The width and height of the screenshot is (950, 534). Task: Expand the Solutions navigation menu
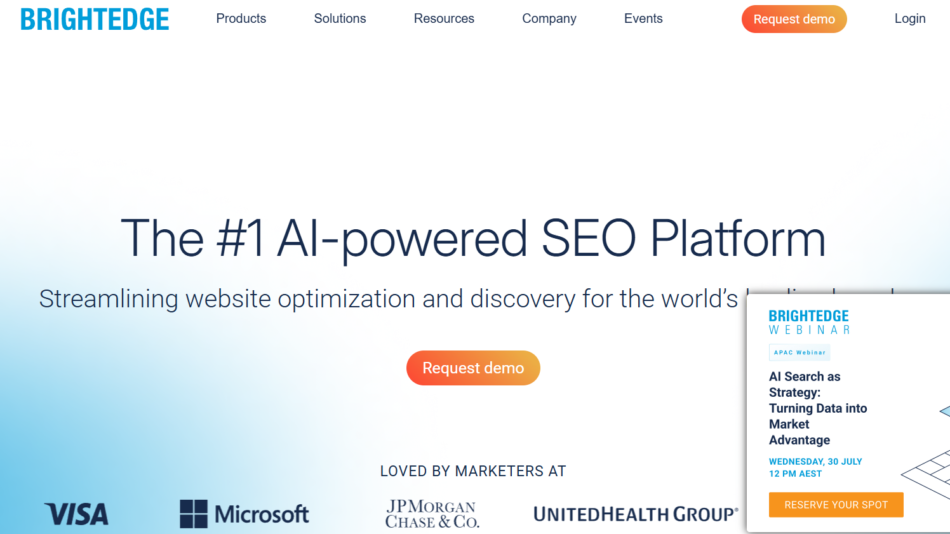pyautogui.click(x=340, y=19)
